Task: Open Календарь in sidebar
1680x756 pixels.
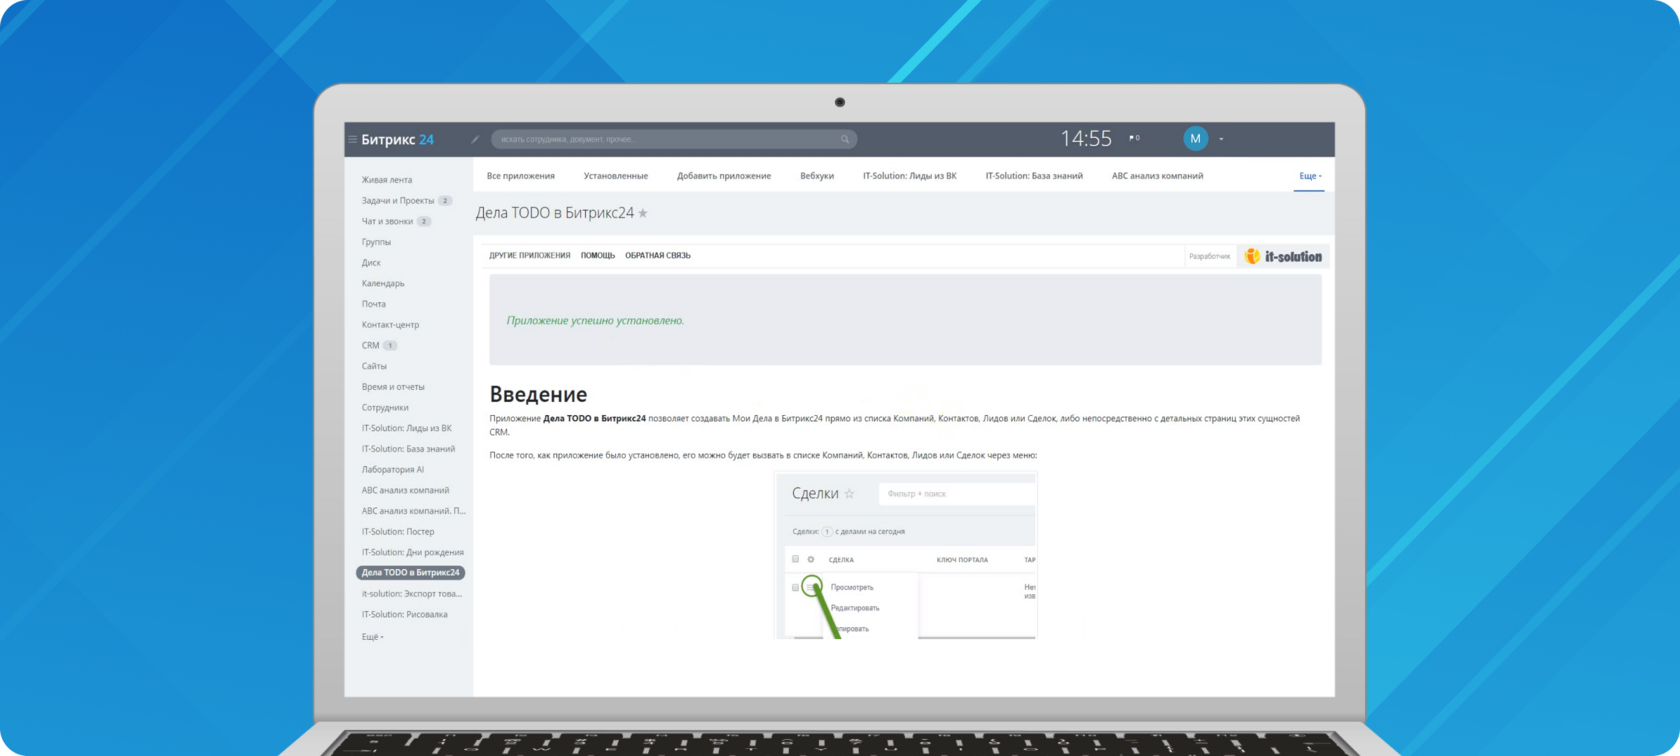Action: tap(383, 284)
